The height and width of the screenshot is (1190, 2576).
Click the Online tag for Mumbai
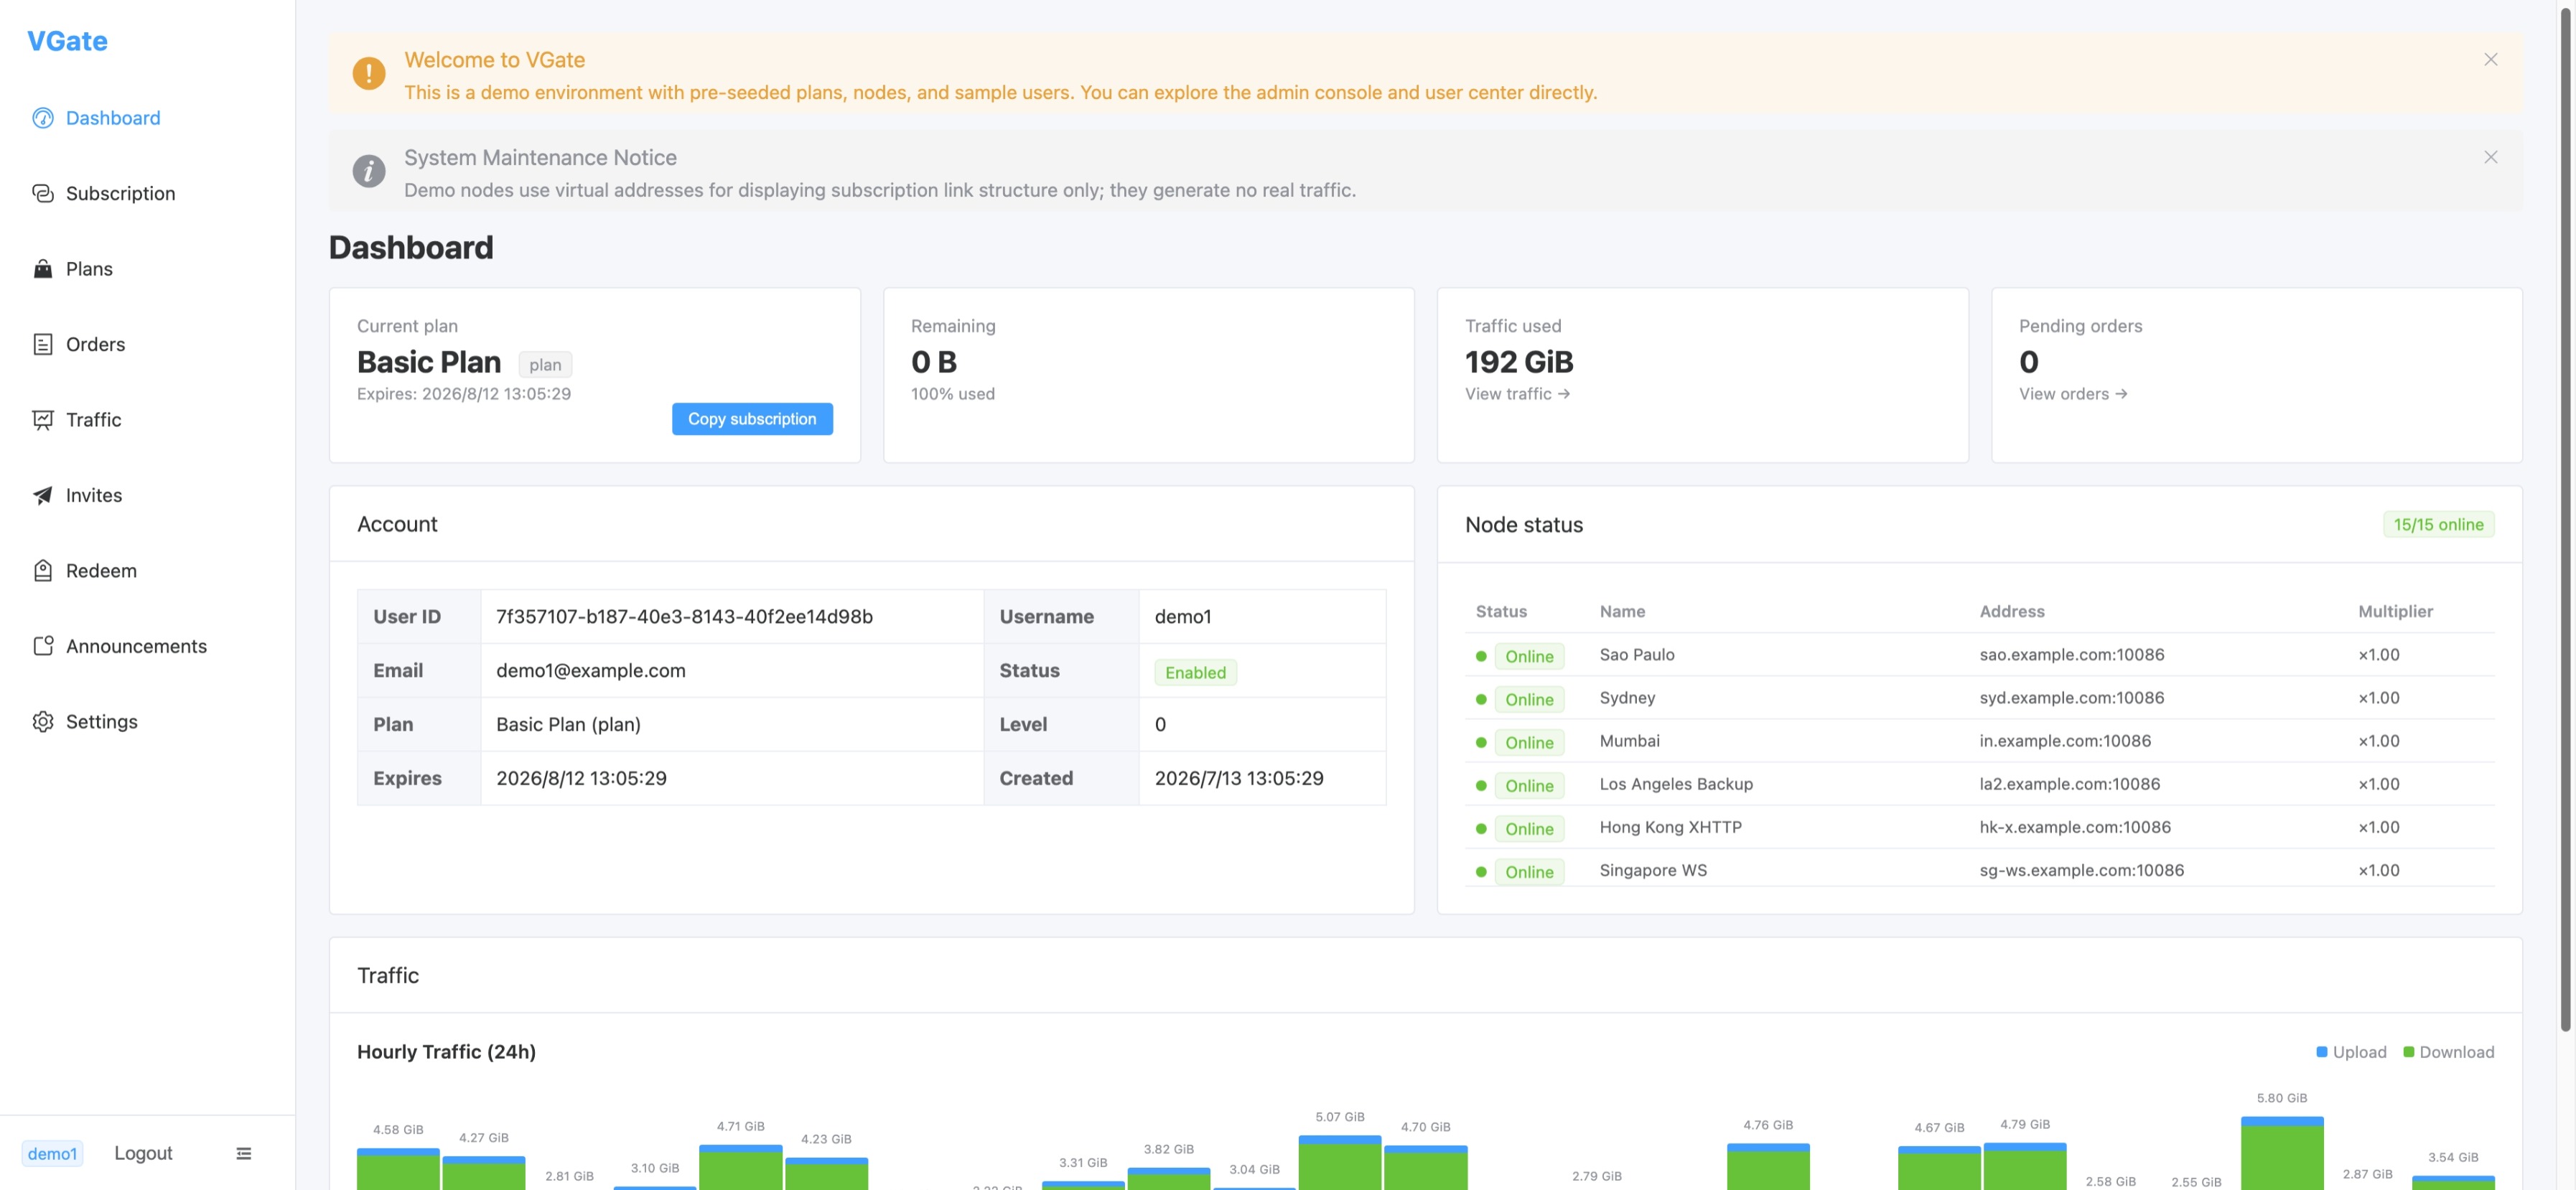(1529, 743)
